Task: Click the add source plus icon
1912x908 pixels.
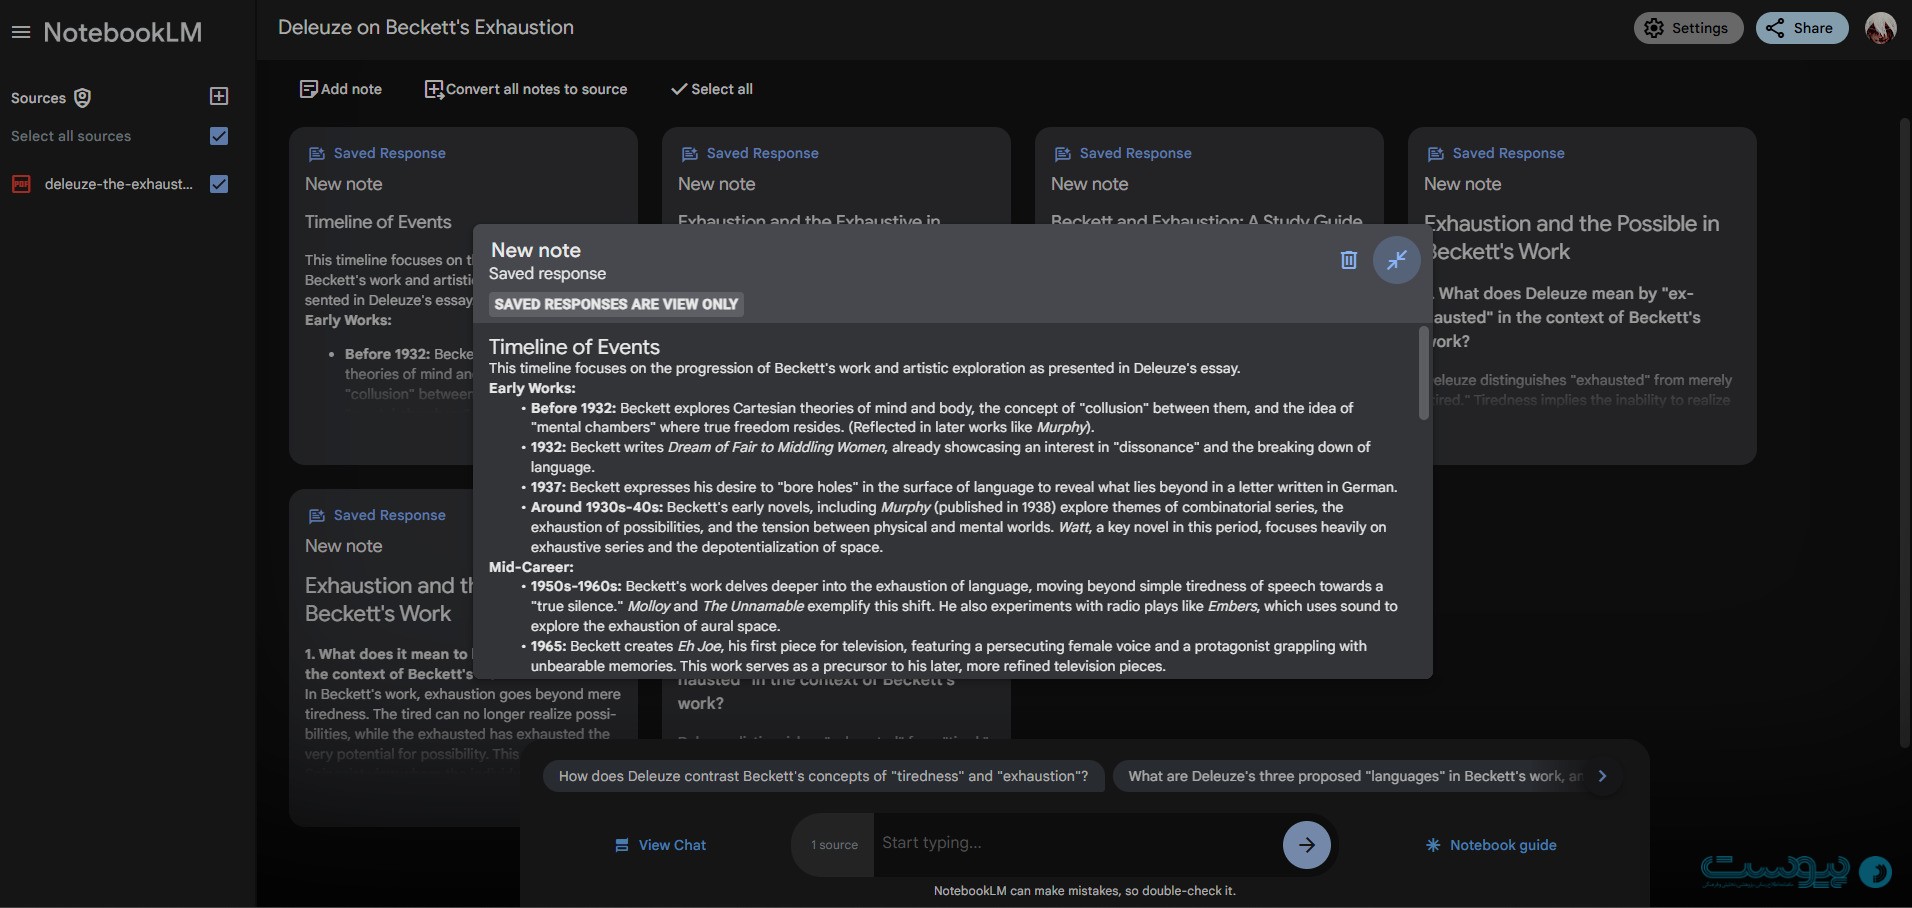Action: coord(220,96)
